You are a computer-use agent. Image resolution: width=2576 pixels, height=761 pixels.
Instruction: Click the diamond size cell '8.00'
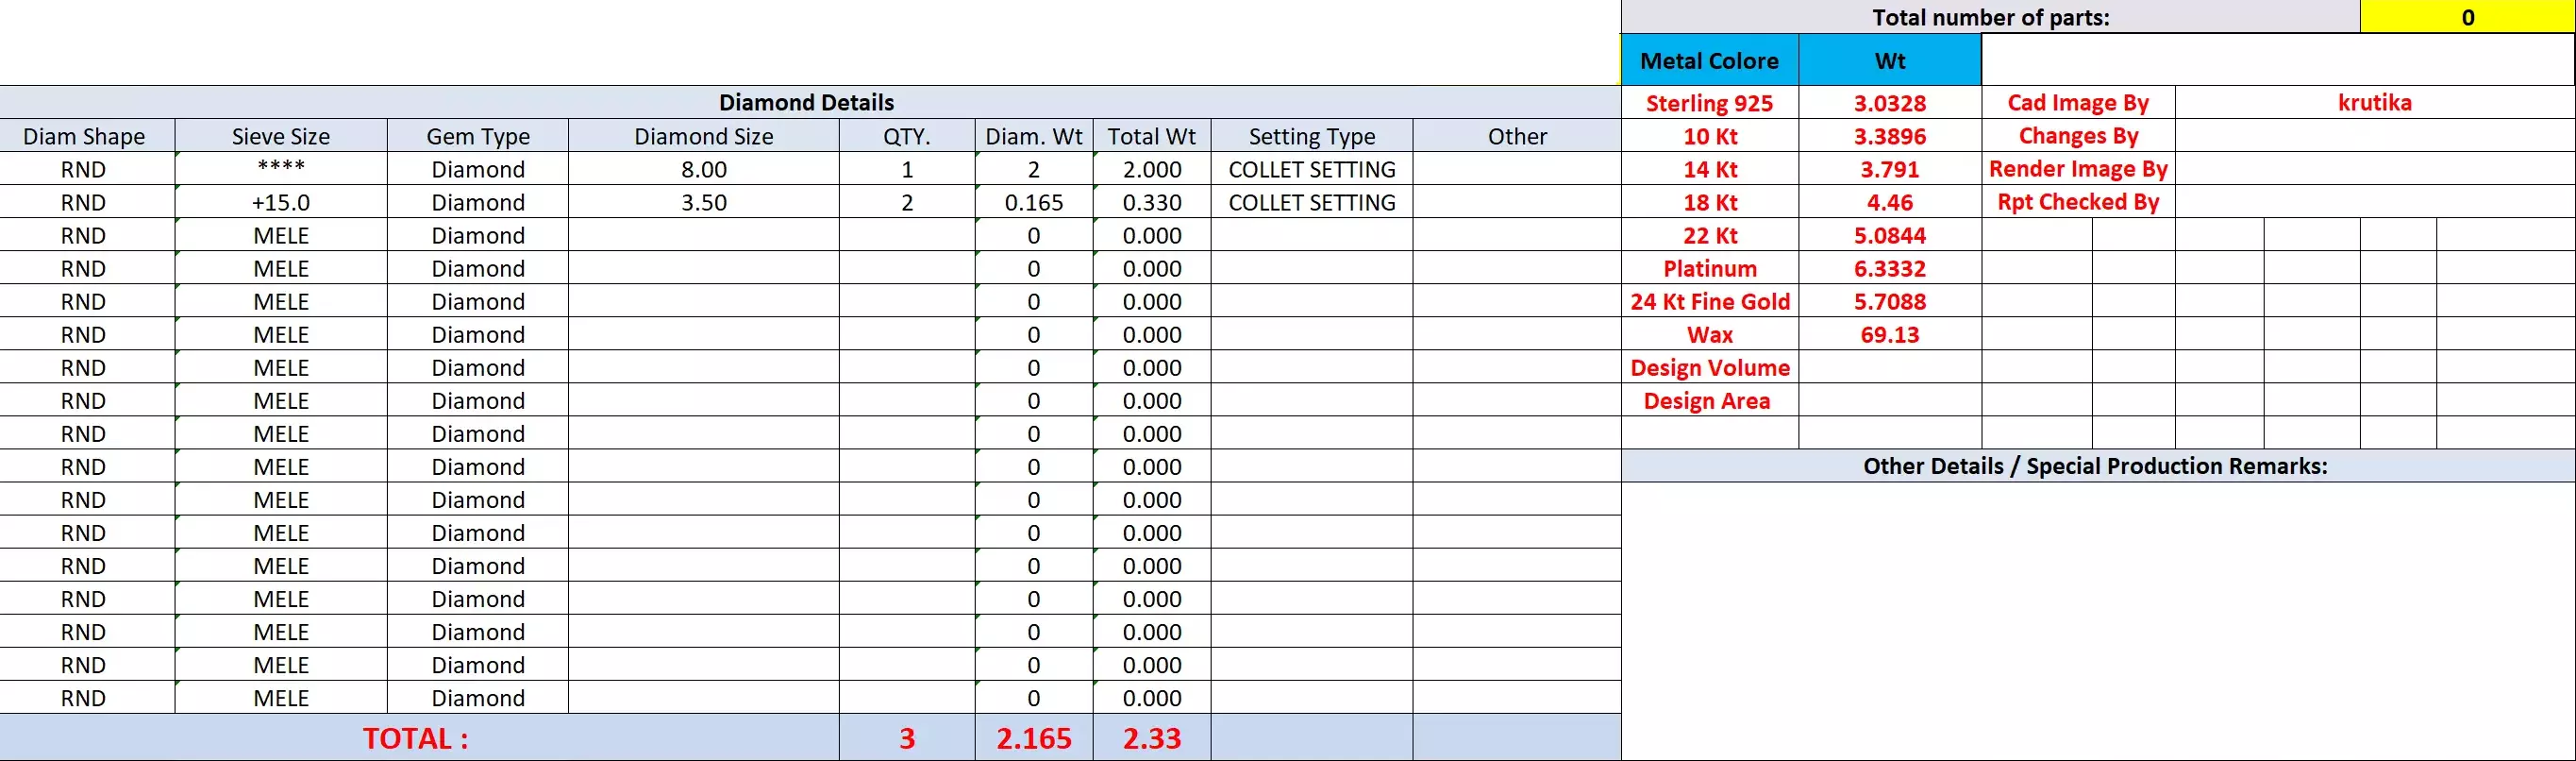pos(704,169)
